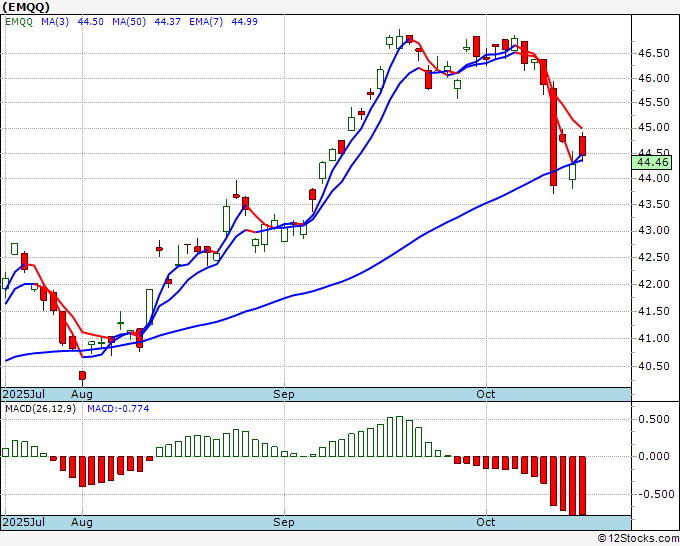The height and width of the screenshot is (546, 680).
Task: Click the tall red mid-October selloff candlestick
Action: click(553, 137)
